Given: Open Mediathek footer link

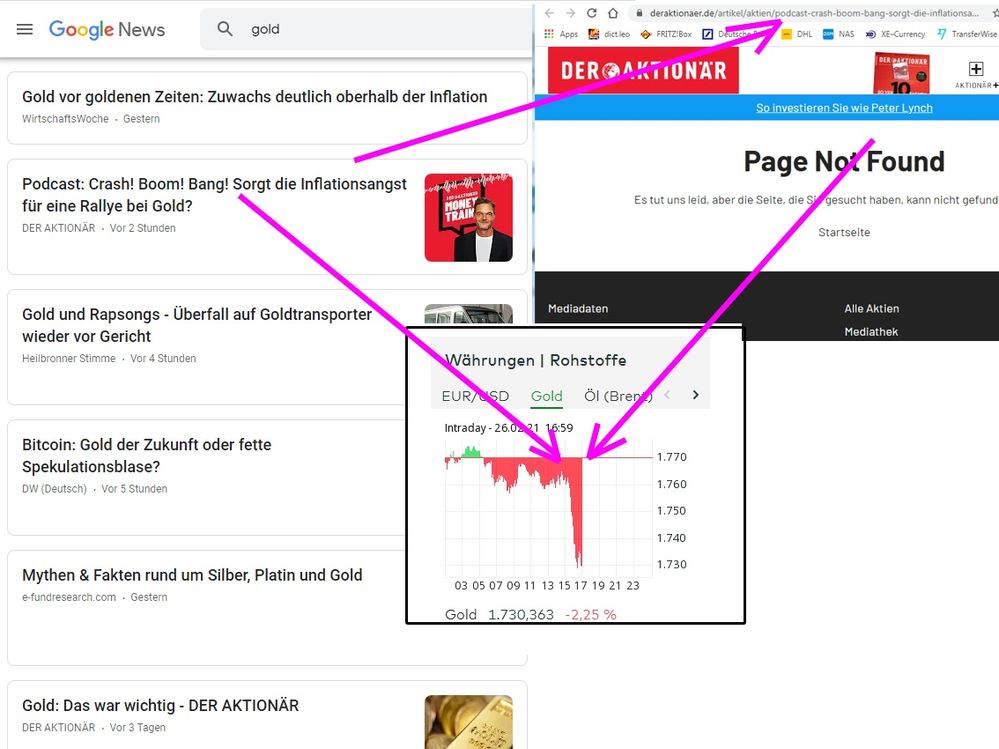Looking at the screenshot, I should coord(871,332).
